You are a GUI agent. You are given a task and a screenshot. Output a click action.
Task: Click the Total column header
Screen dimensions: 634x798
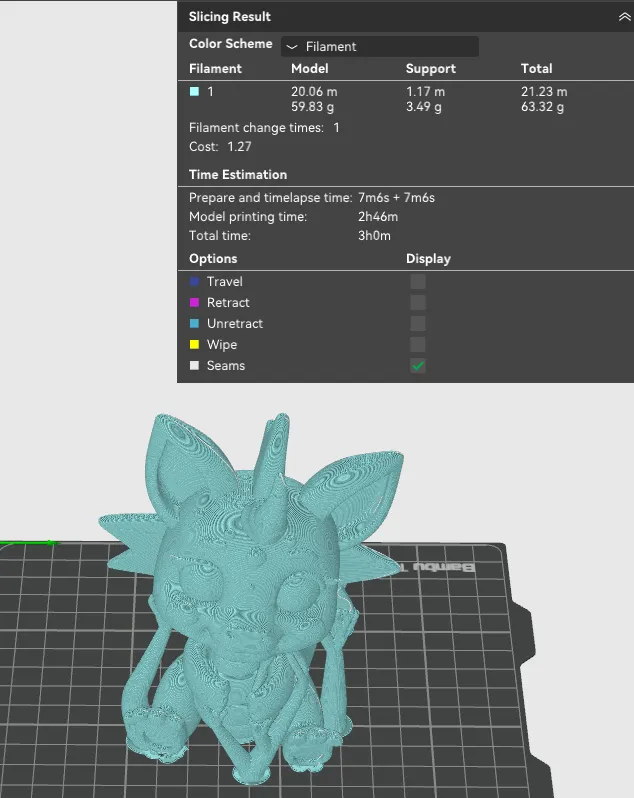tap(536, 69)
